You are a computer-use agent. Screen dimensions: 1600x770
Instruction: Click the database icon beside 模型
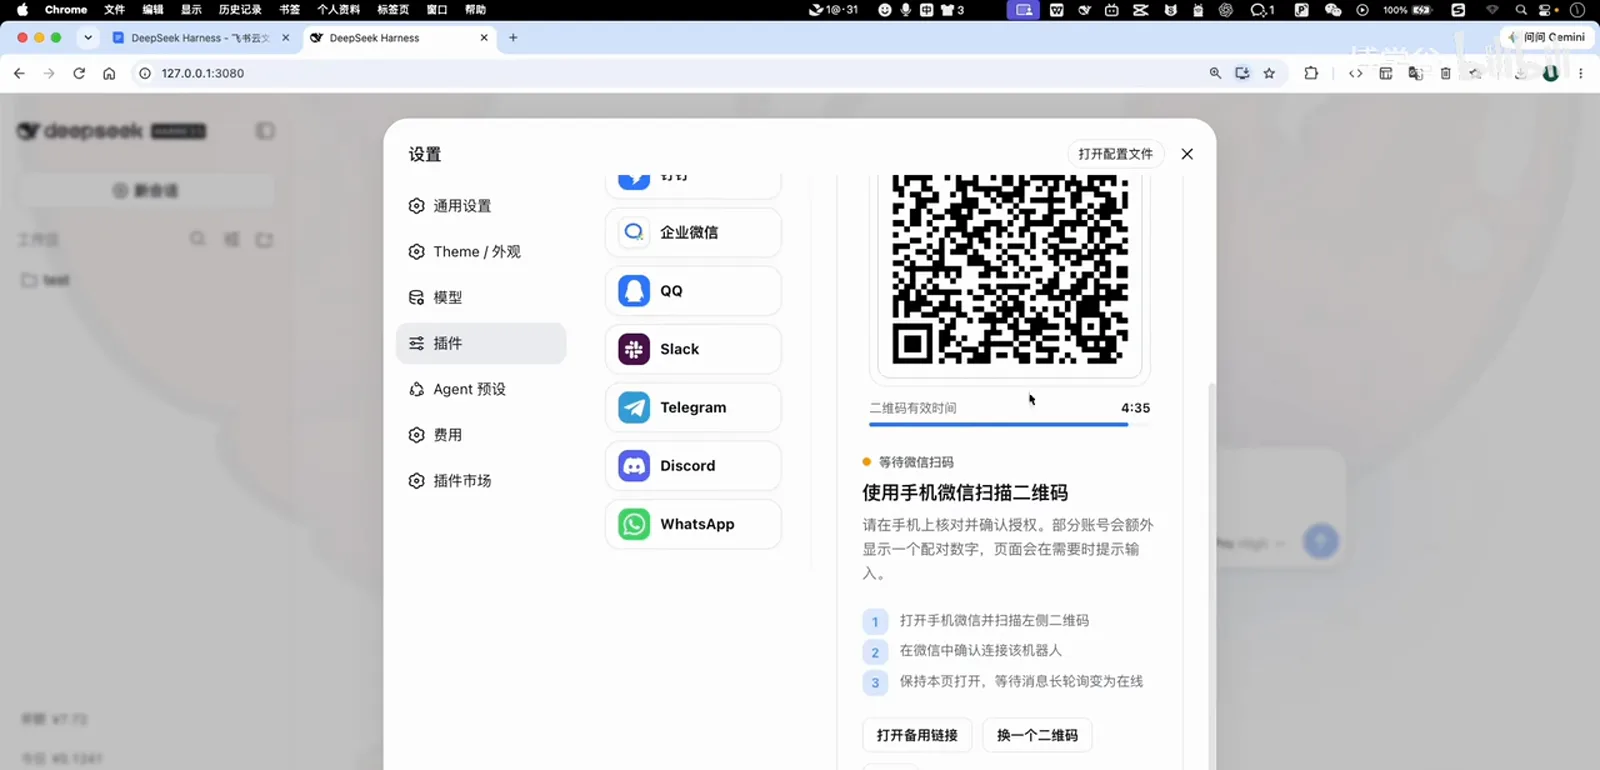click(x=416, y=298)
